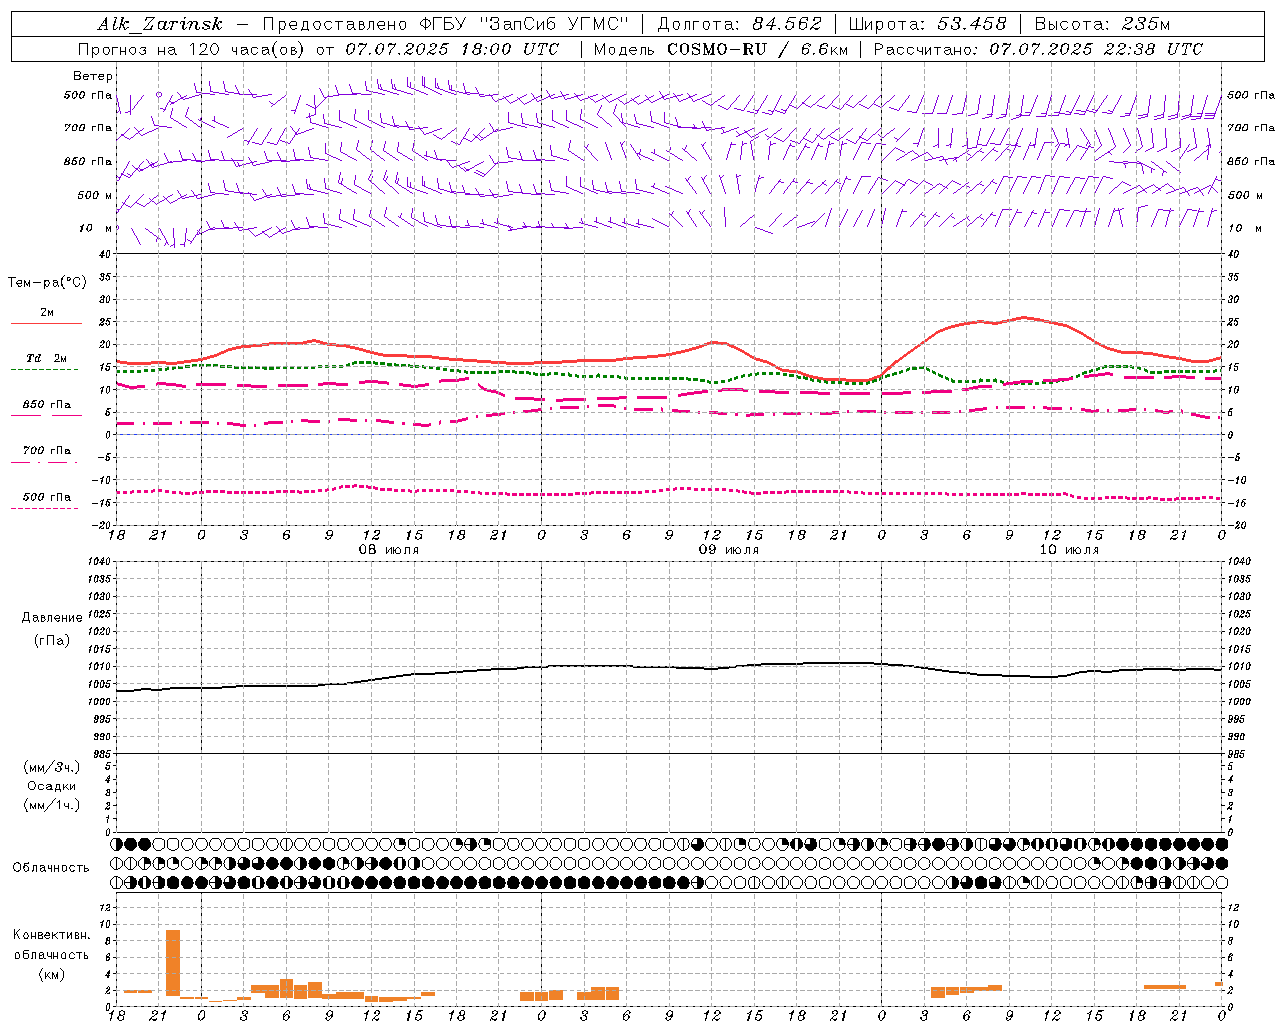
Task: Click the Td 2м dew point legend label
Action: pos(47,358)
